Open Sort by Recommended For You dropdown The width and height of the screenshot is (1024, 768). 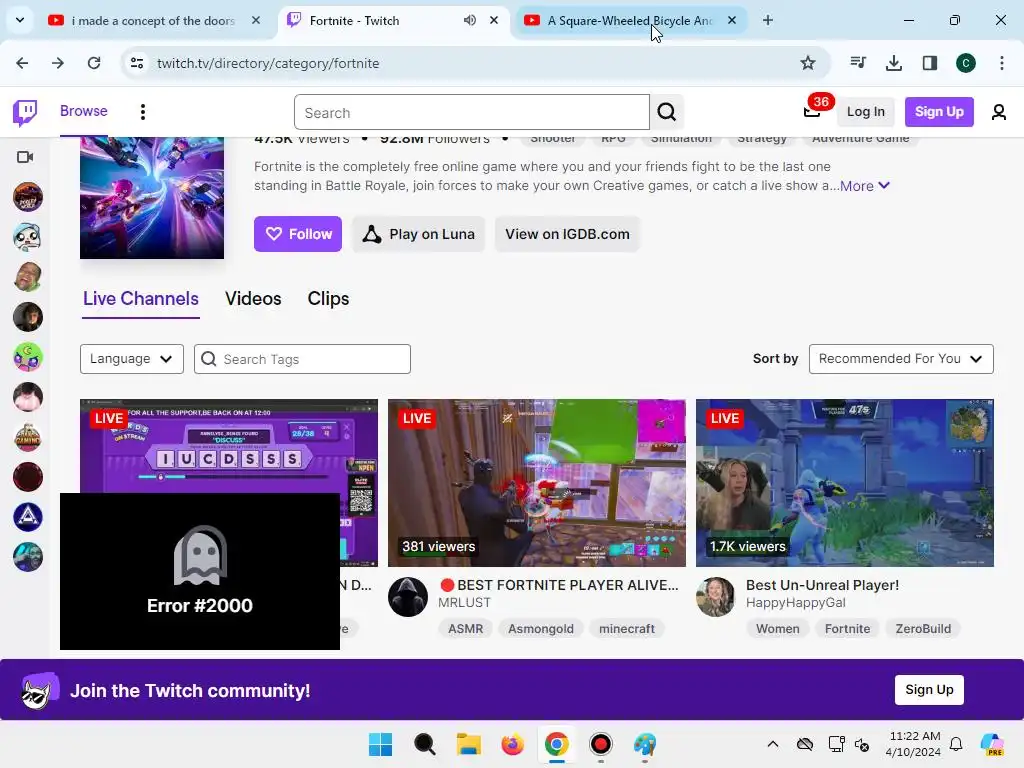901,359
